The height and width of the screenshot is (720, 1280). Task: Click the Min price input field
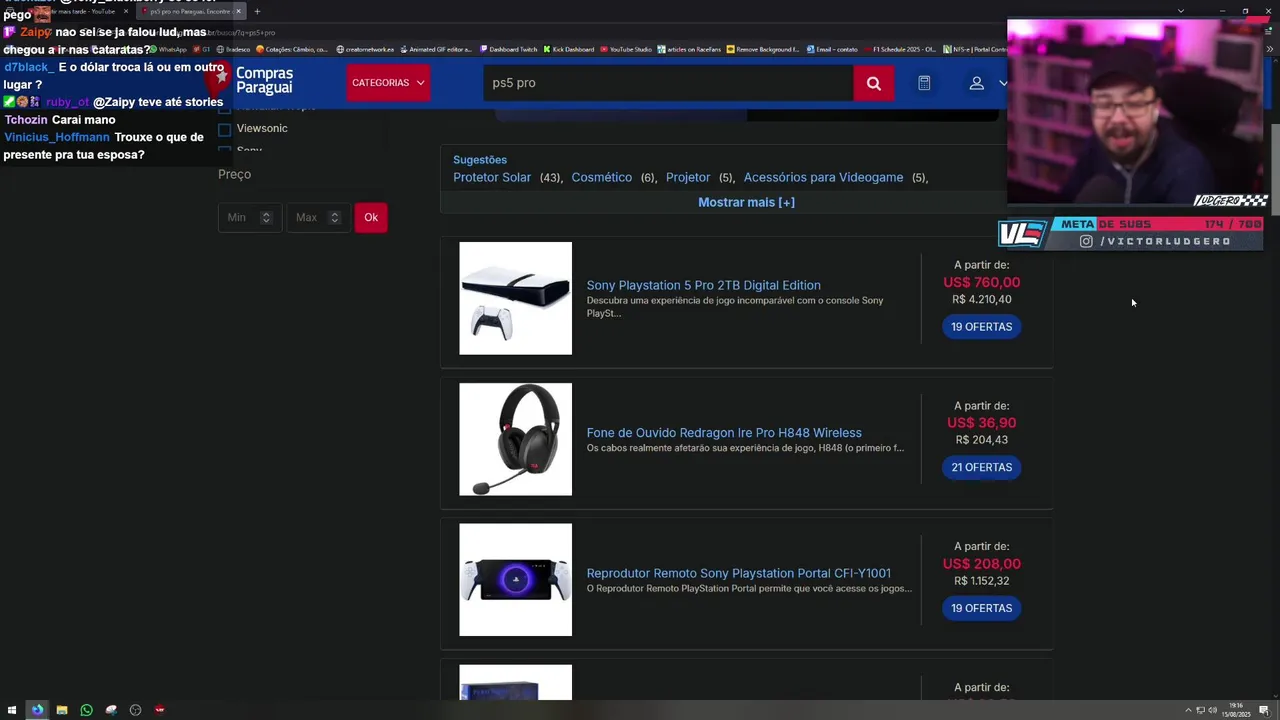tap(250, 217)
